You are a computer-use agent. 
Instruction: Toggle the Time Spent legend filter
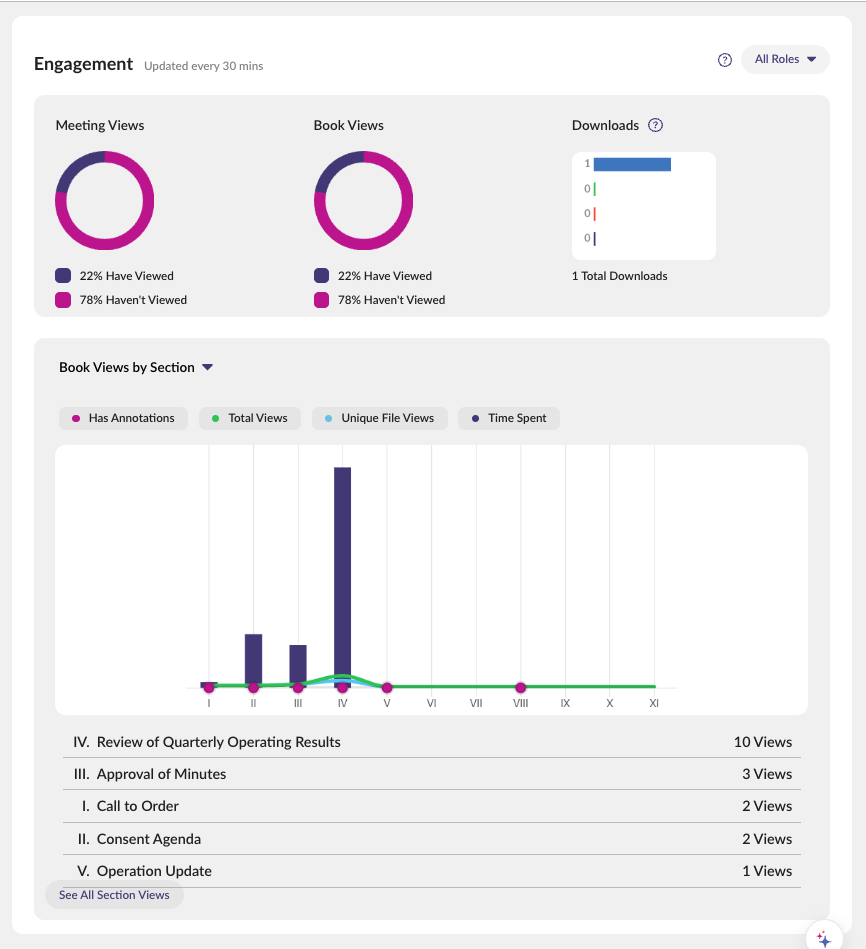[509, 418]
